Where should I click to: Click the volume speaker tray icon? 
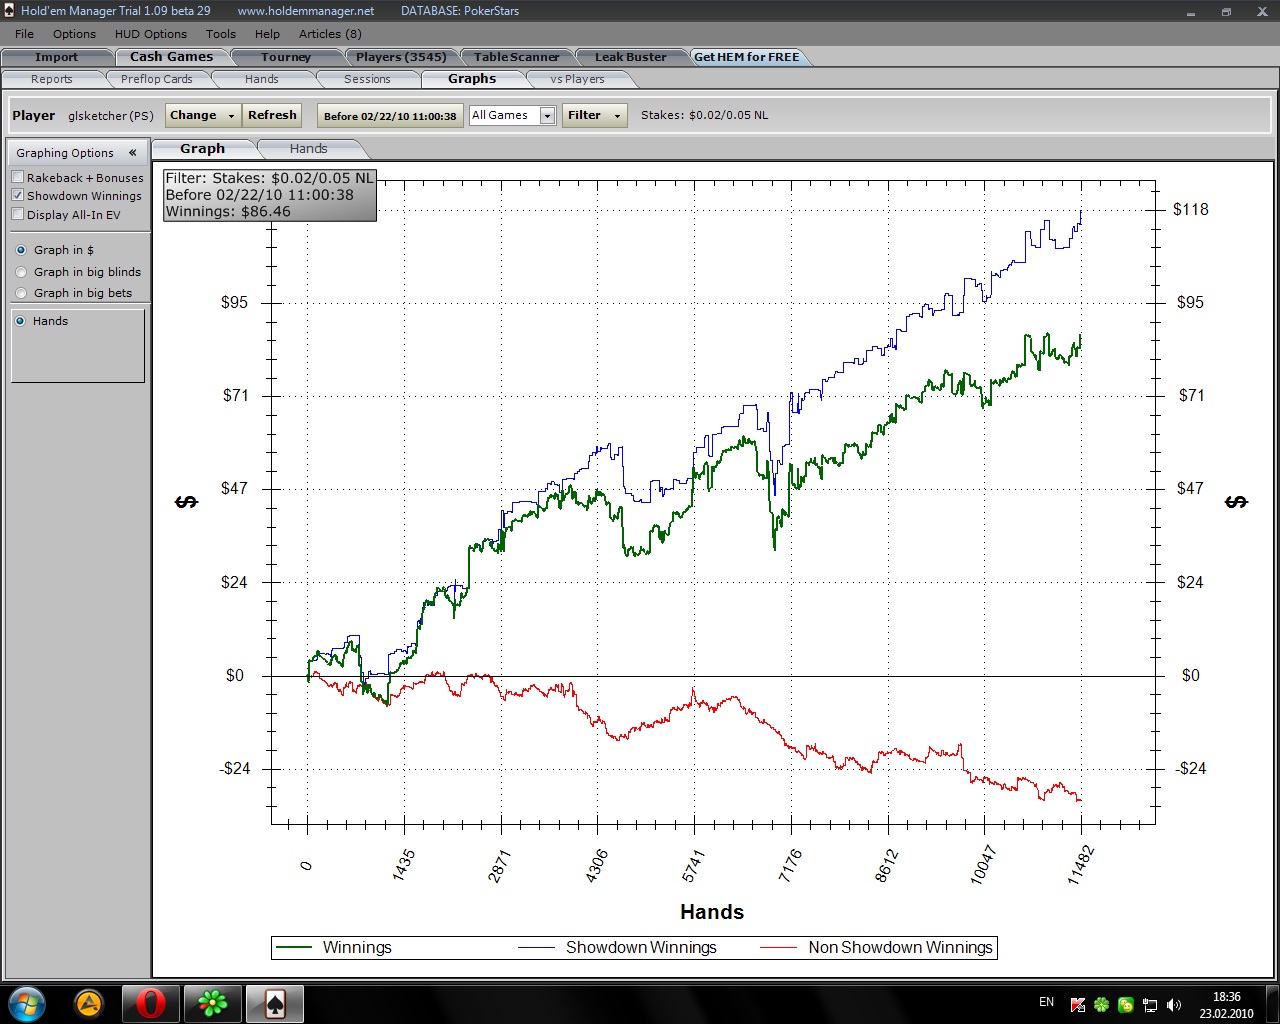(1173, 1005)
